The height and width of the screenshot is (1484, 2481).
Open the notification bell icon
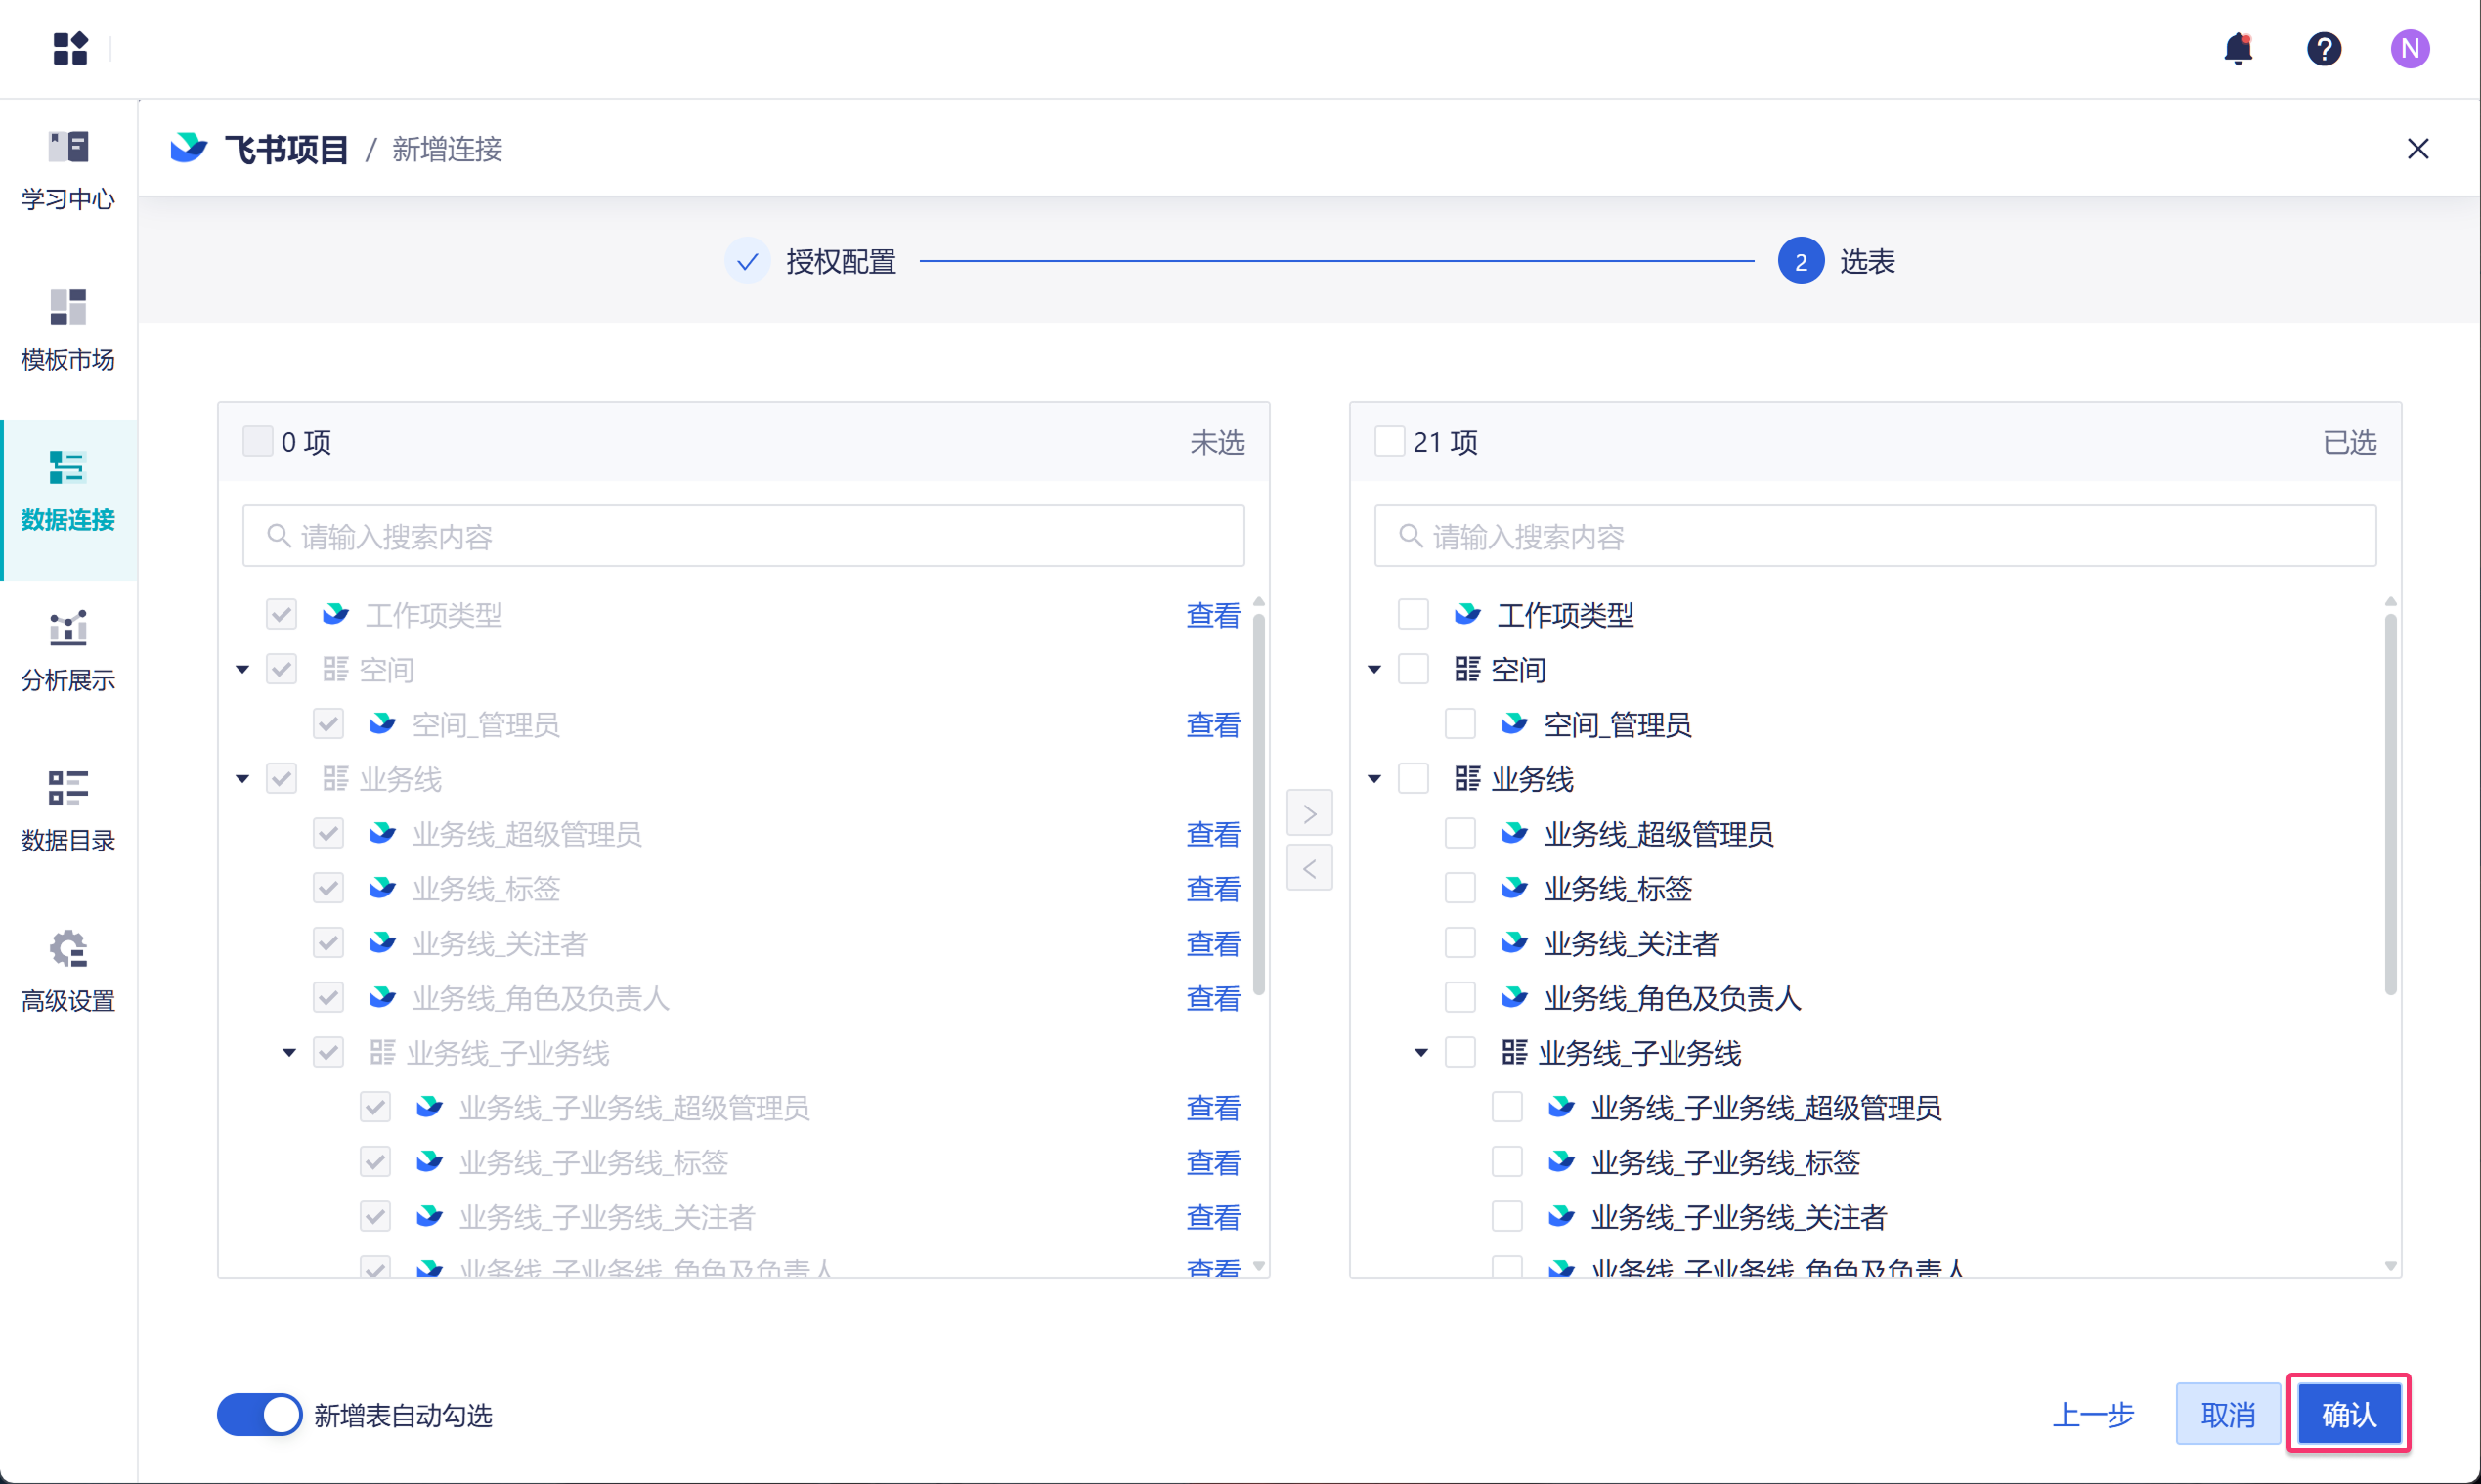click(x=2237, y=49)
